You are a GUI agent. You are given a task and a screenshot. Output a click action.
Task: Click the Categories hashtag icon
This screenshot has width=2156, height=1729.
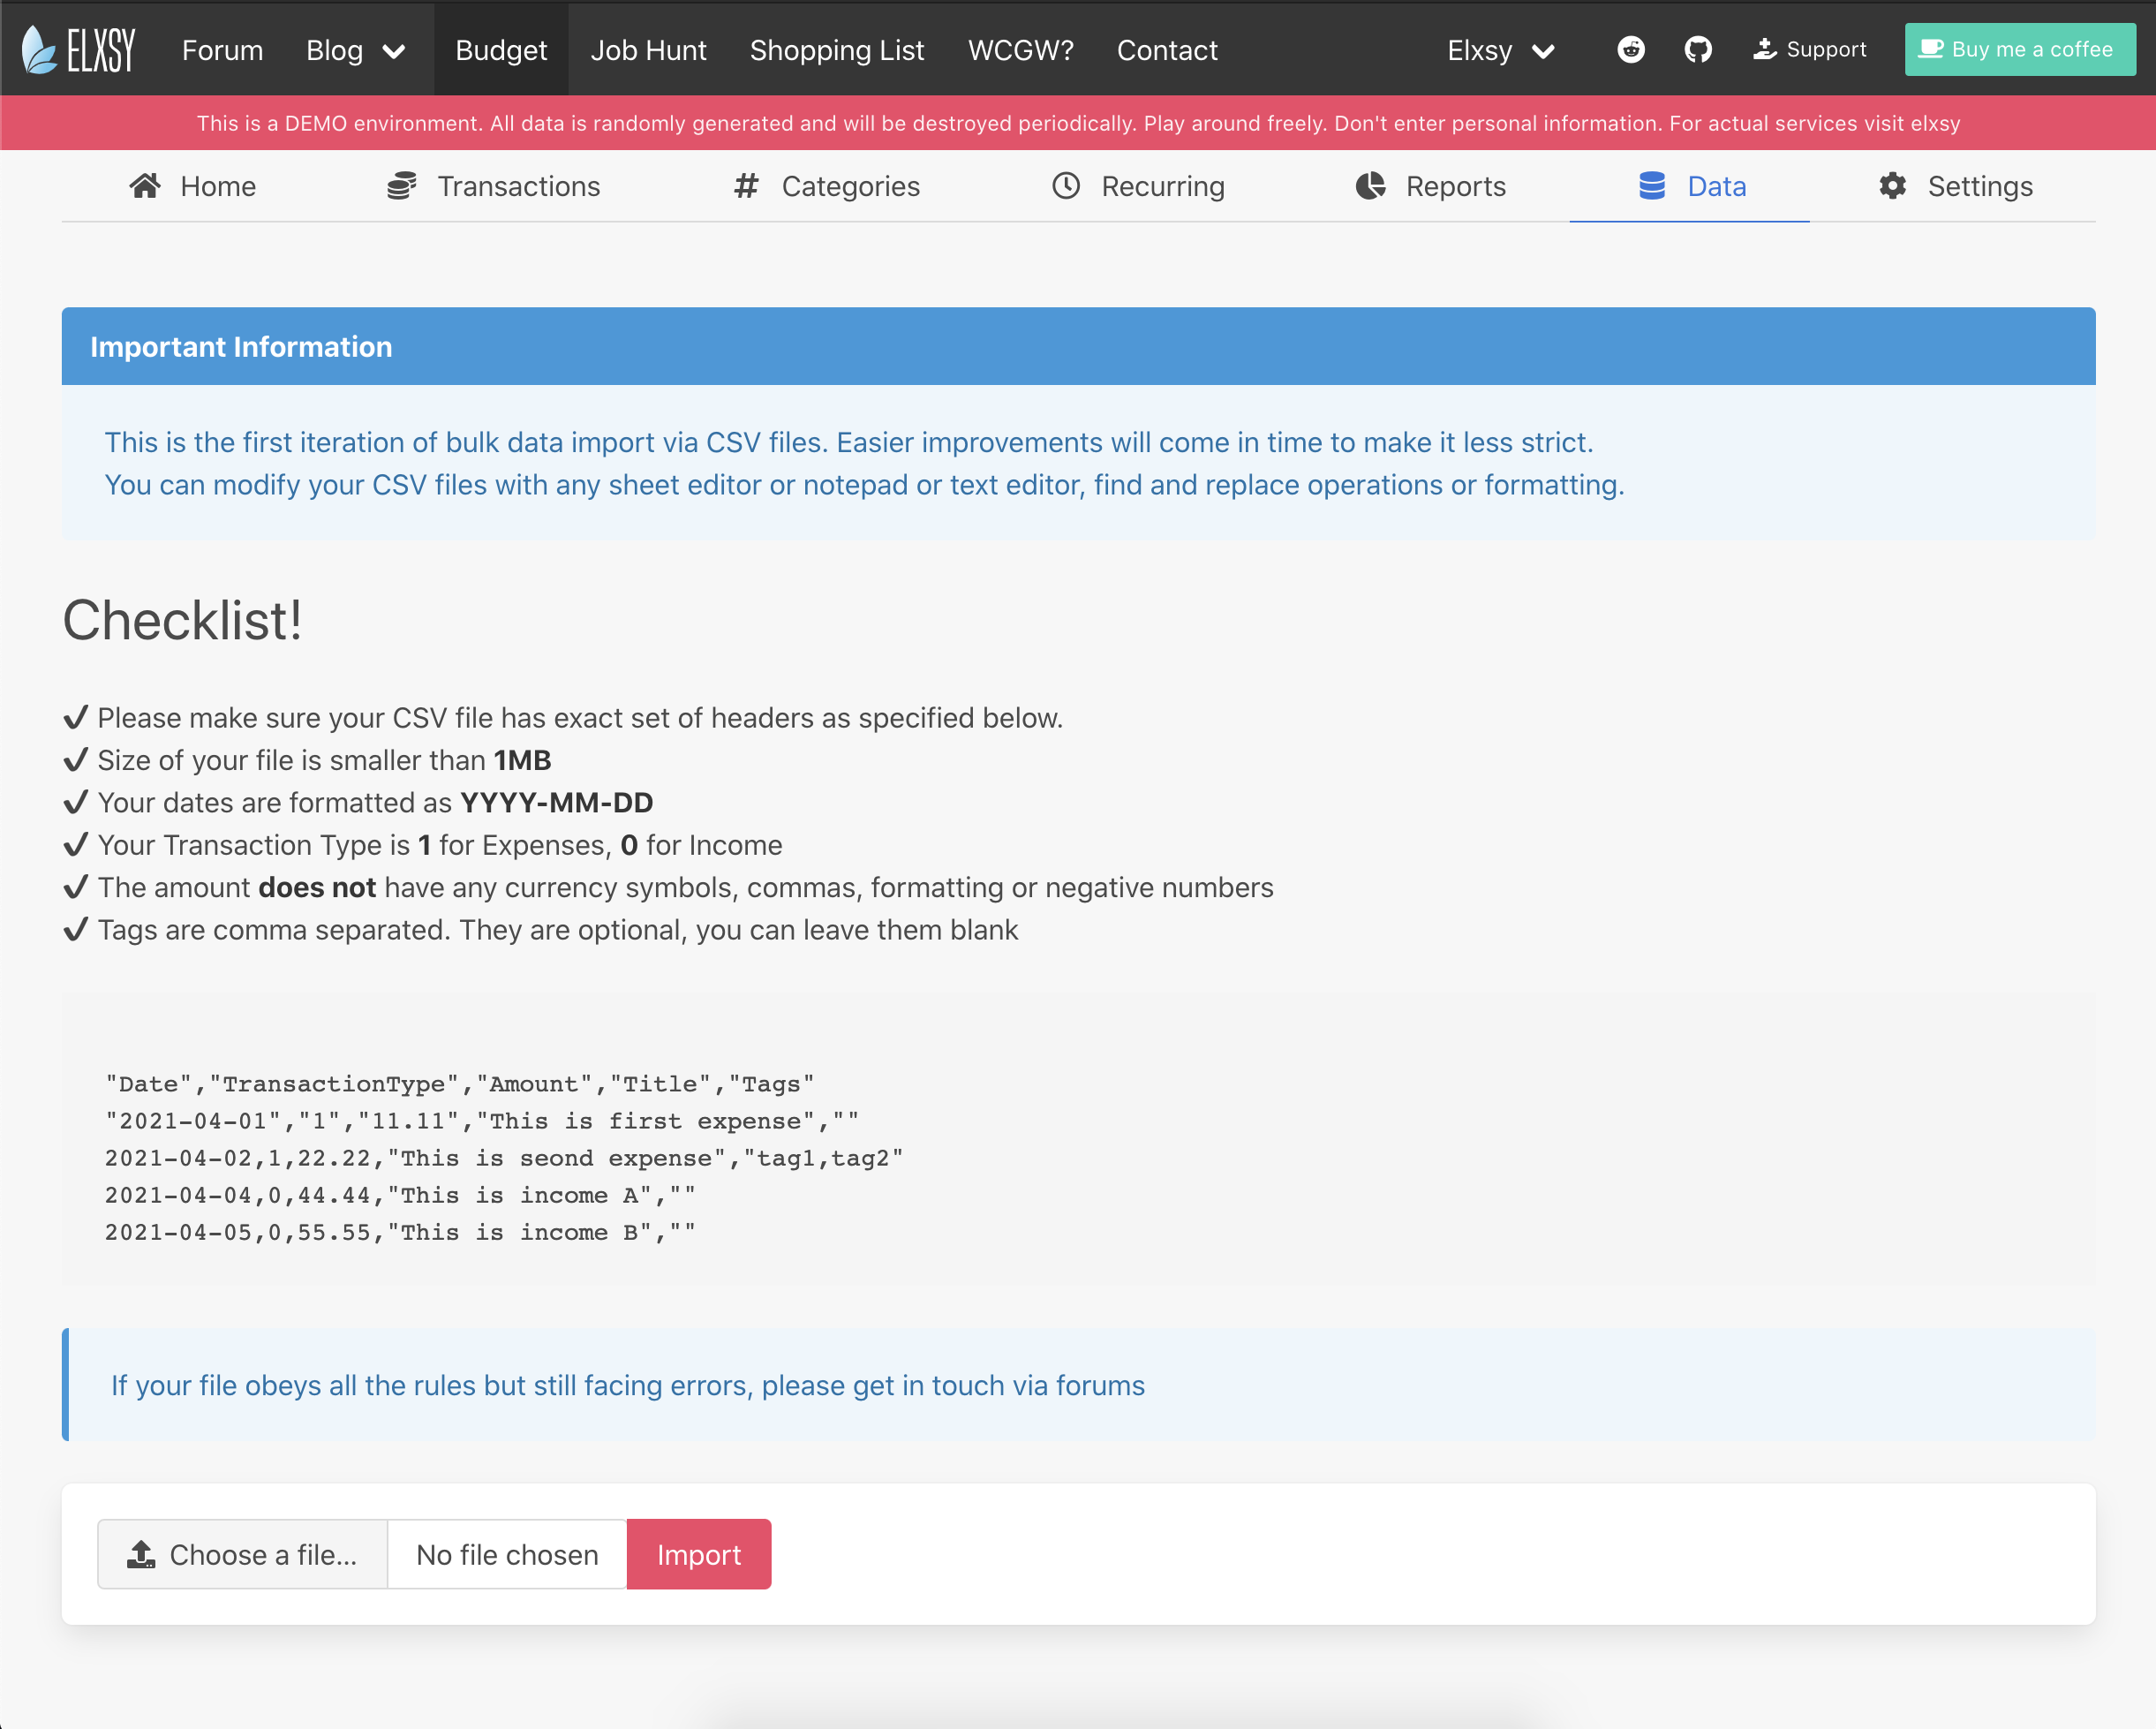746,186
